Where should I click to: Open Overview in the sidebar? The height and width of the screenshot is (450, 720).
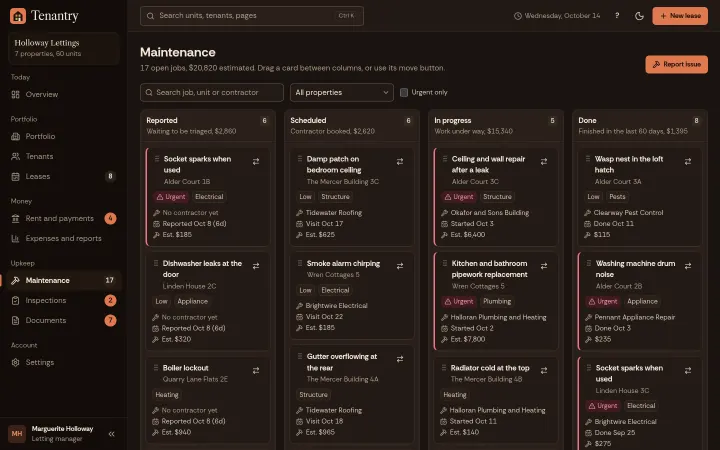coord(62,95)
